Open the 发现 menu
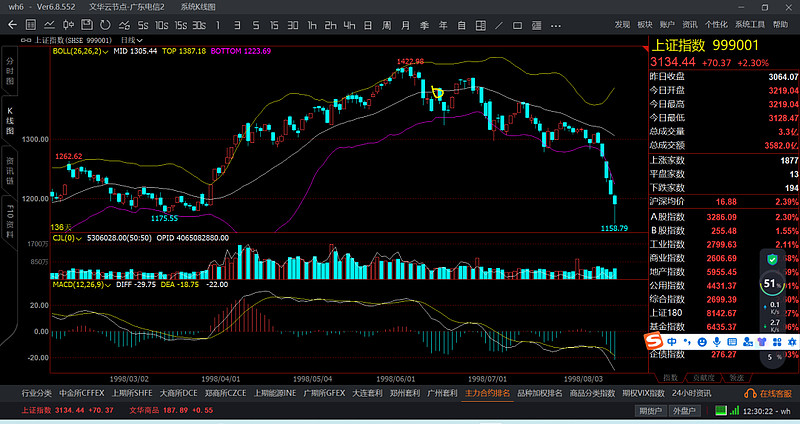This screenshot has height=424, width=800. point(622,24)
